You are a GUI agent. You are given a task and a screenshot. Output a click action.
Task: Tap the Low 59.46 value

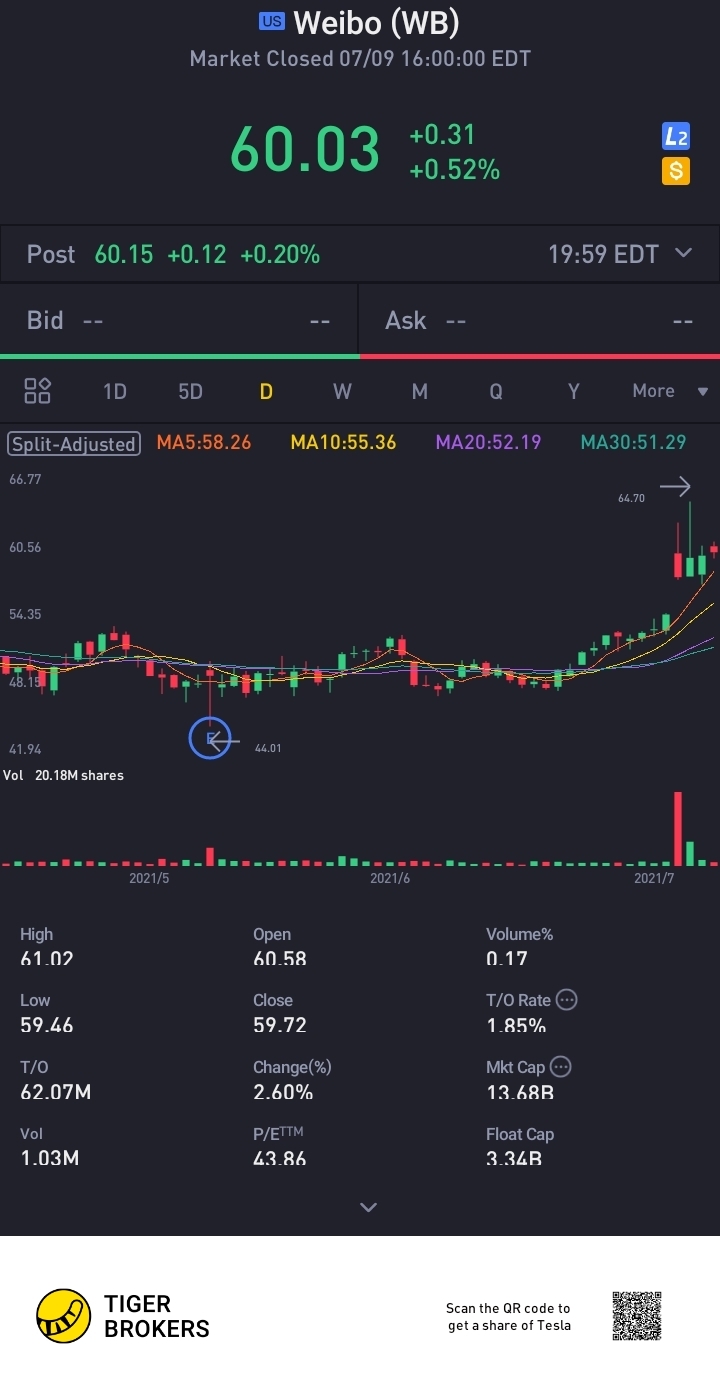(47, 1025)
